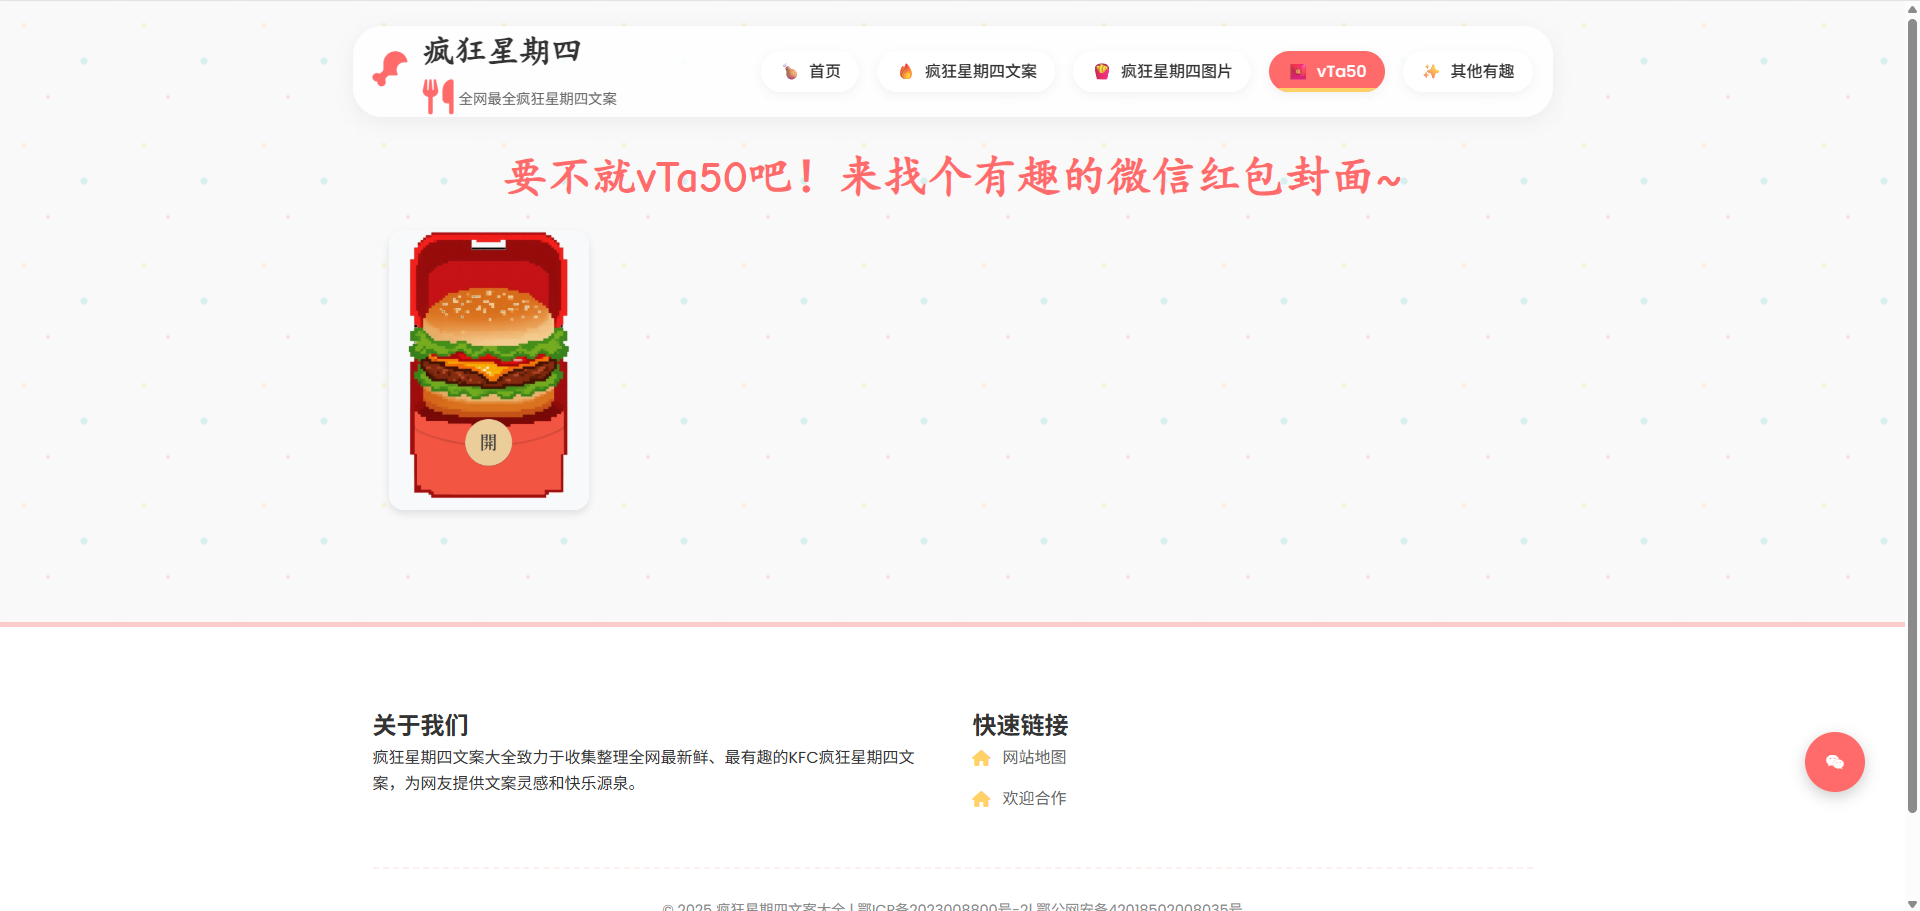Follow the 欢迎合作 link
The image size is (1920, 911).
tap(1034, 799)
